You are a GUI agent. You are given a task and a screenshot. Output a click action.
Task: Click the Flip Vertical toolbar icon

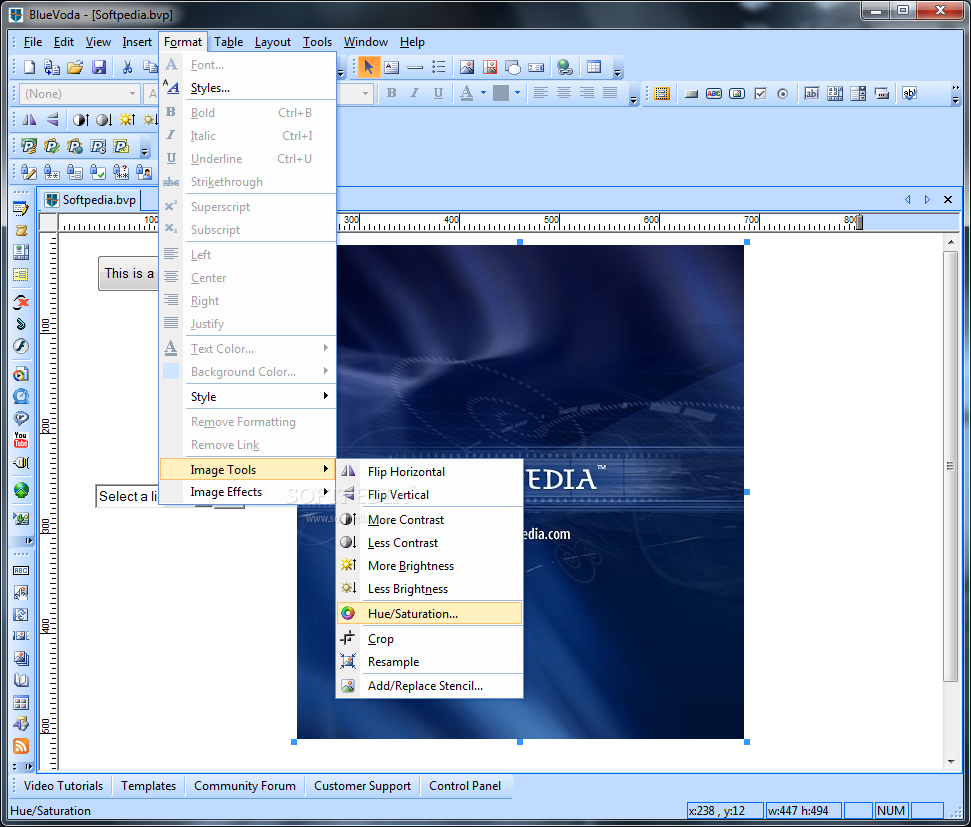[x=53, y=120]
